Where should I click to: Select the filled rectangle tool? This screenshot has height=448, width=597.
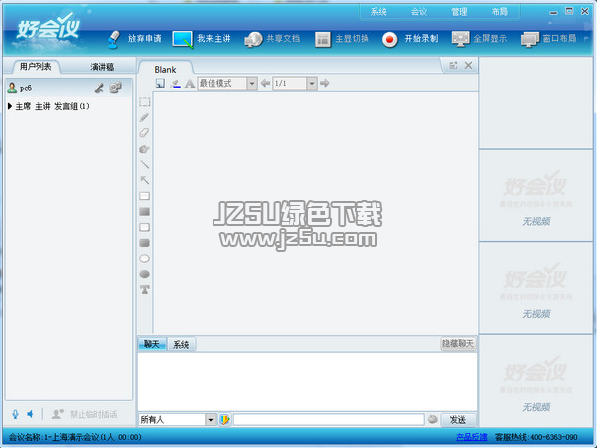[x=145, y=212]
